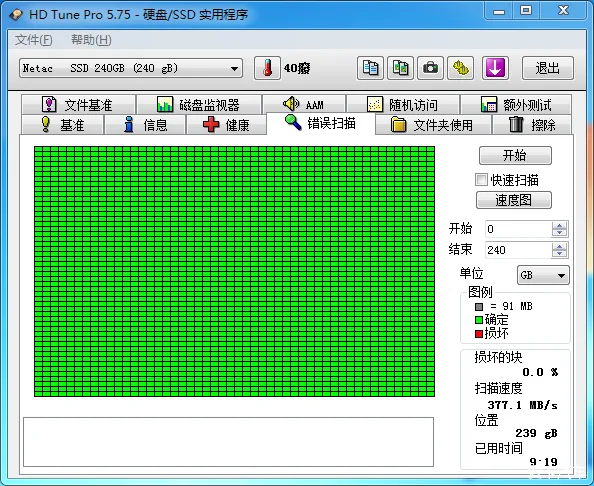Increase the 开始 start value with up arrow
The height and width of the screenshot is (486, 594).
(560, 226)
